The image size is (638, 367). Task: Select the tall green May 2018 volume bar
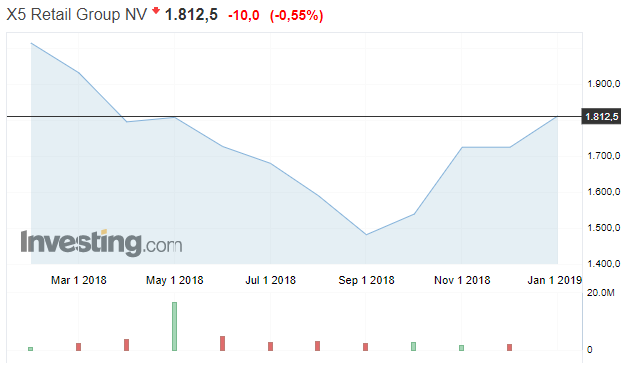point(175,326)
